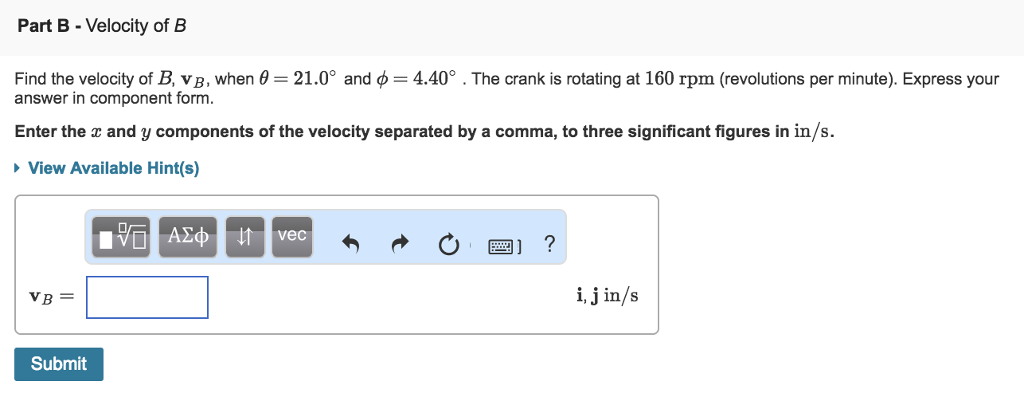Click the bold instruction about x and y components
The width and height of the screenshot is (1024, 405).
(x=424, y=131)
